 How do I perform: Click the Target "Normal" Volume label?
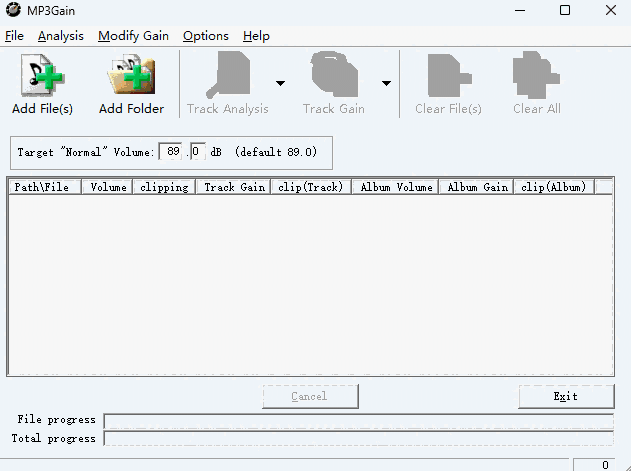[86, 152]
